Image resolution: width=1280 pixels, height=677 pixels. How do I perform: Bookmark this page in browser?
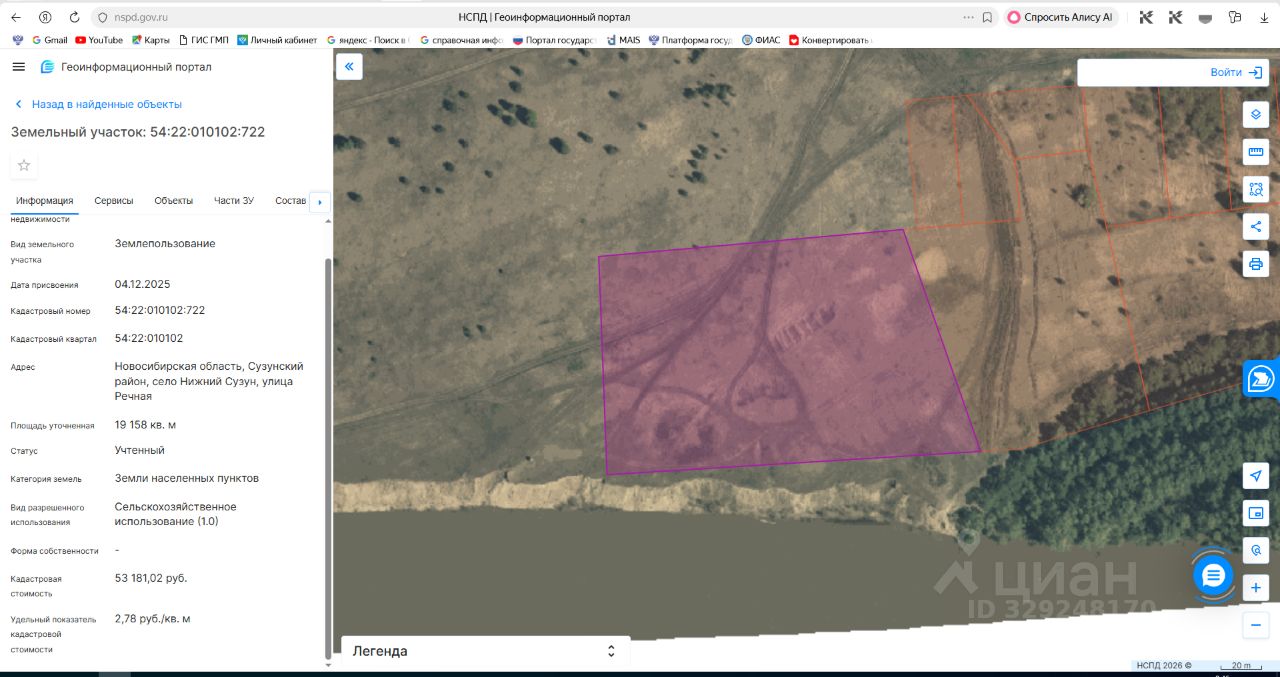[987, 17]
